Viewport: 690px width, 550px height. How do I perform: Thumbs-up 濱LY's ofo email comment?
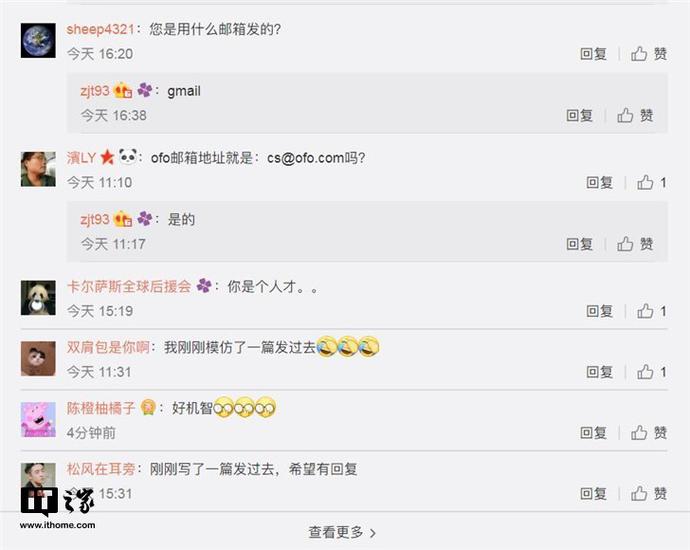point(652,183)
